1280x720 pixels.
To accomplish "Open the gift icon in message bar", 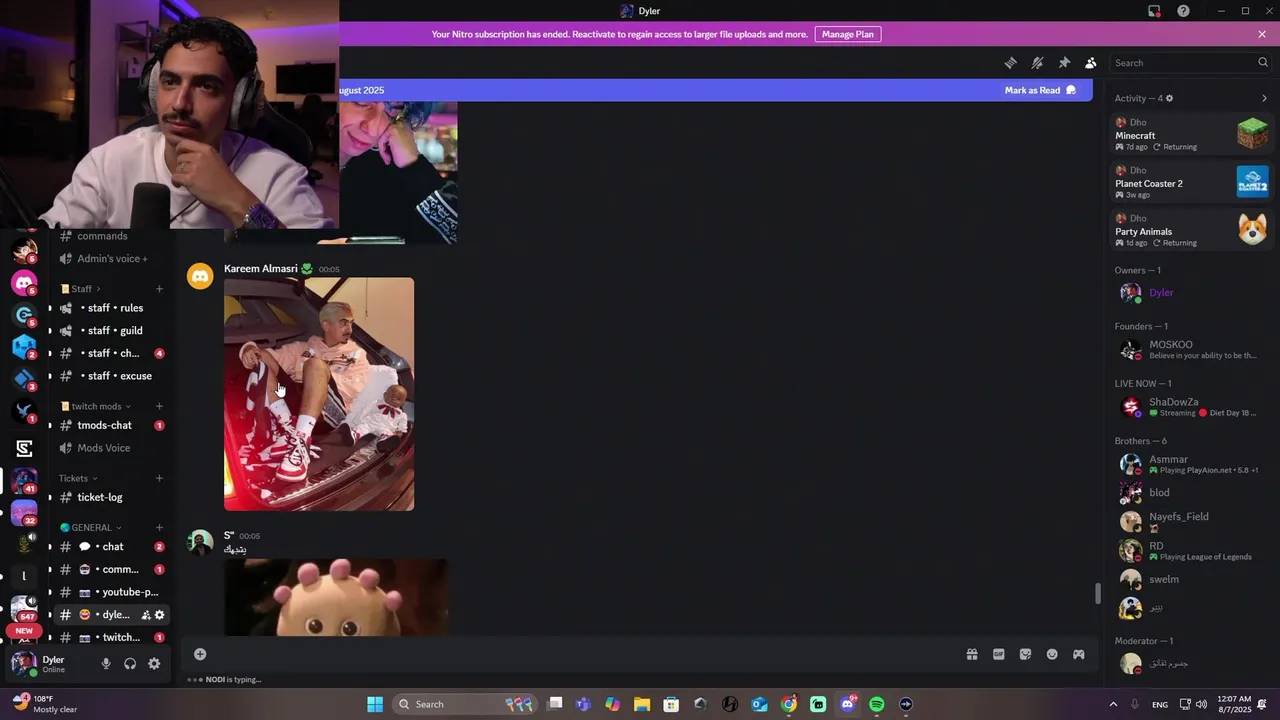I will 971,654.
